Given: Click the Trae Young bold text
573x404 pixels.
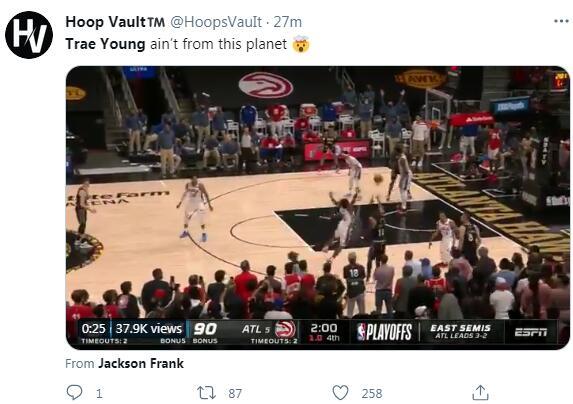Looking at the screenshot, I should (105, 44).
